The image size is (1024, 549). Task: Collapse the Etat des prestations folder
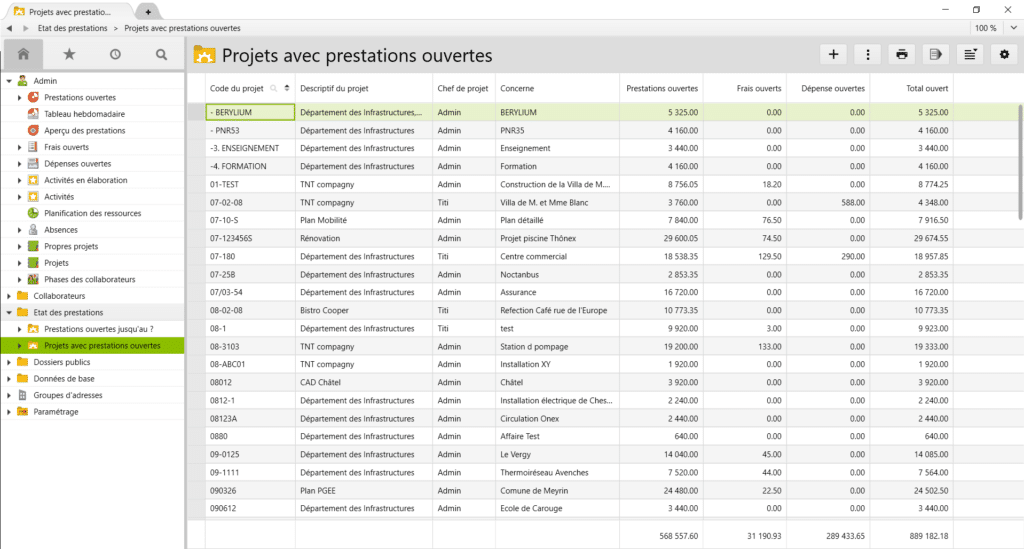click(x=9, y=313)
